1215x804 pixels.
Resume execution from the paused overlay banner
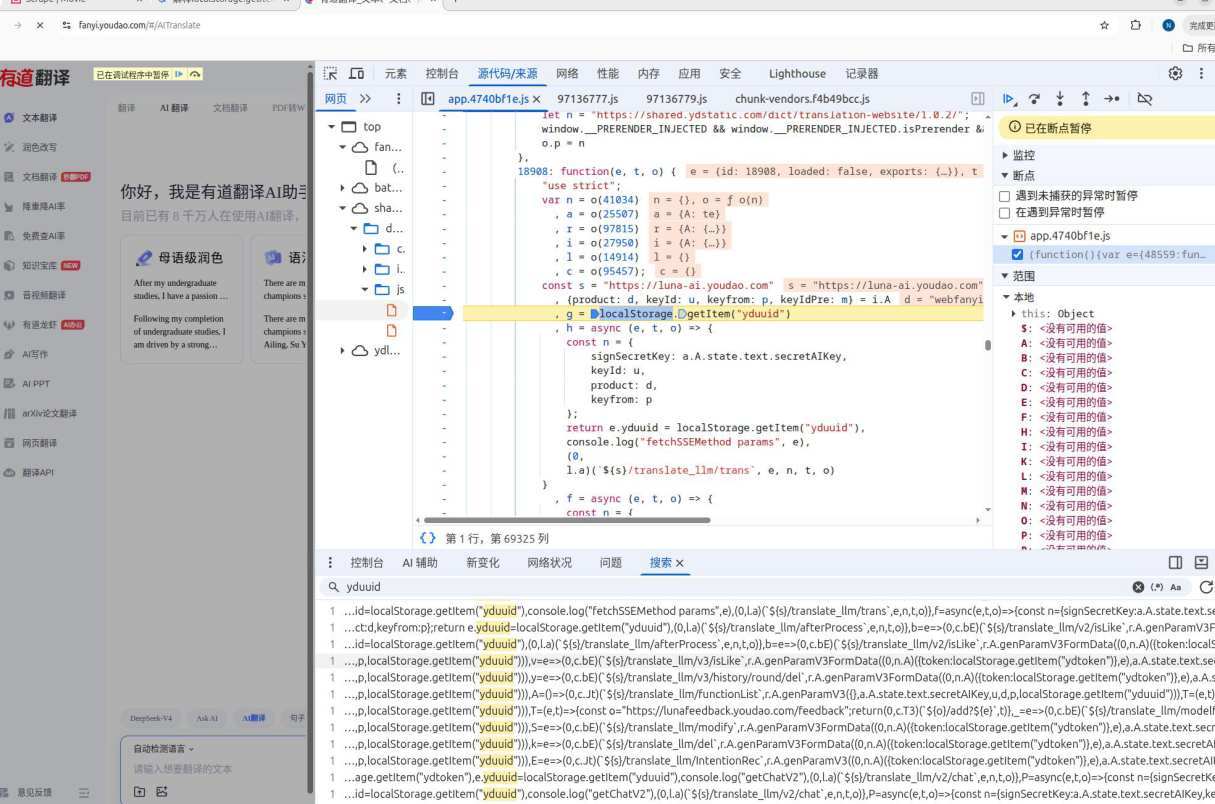(179, 74)
